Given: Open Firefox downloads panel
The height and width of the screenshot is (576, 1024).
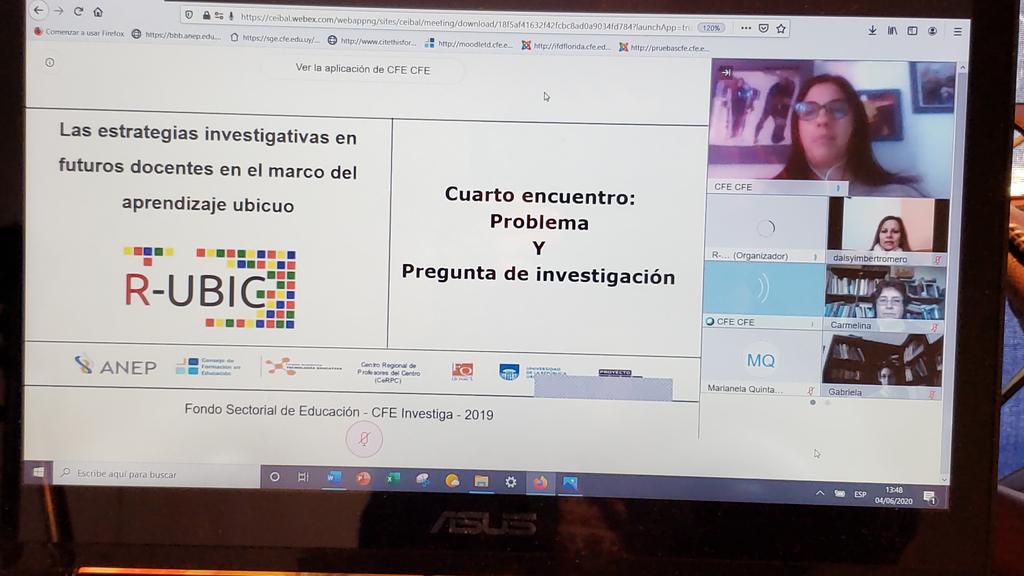Looking at the screenshot, I should pos(872,30).
